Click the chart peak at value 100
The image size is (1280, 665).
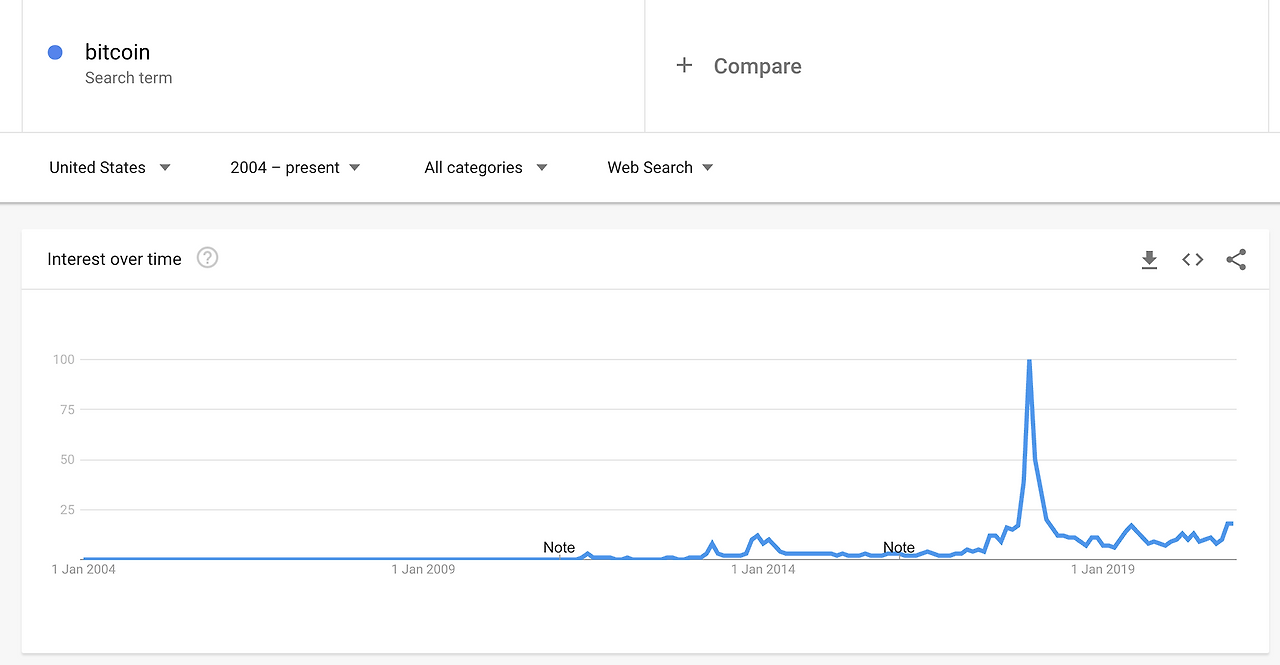[1029, 360]
